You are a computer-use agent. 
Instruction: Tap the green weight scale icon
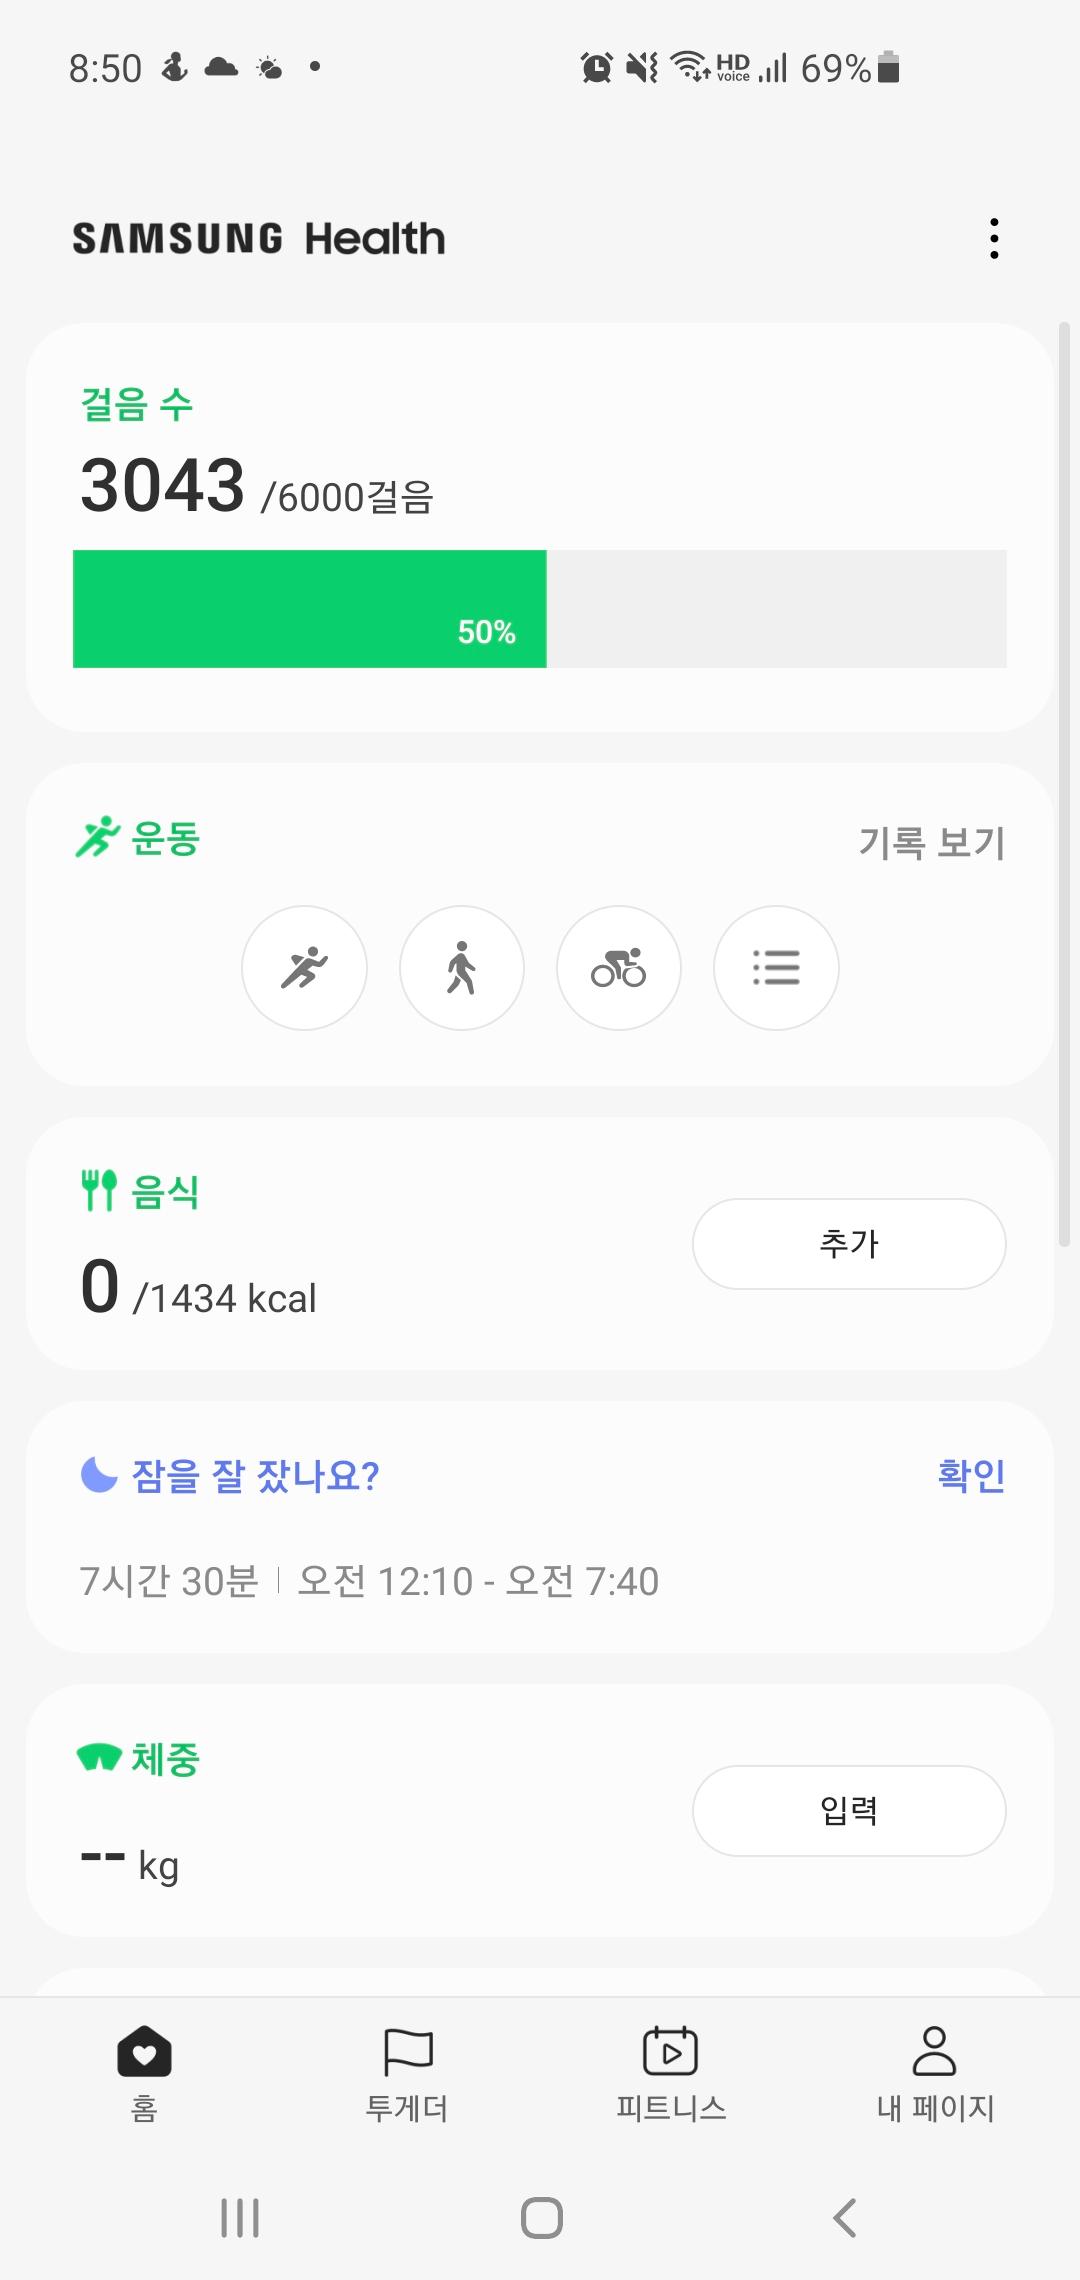pos(99,1757)
